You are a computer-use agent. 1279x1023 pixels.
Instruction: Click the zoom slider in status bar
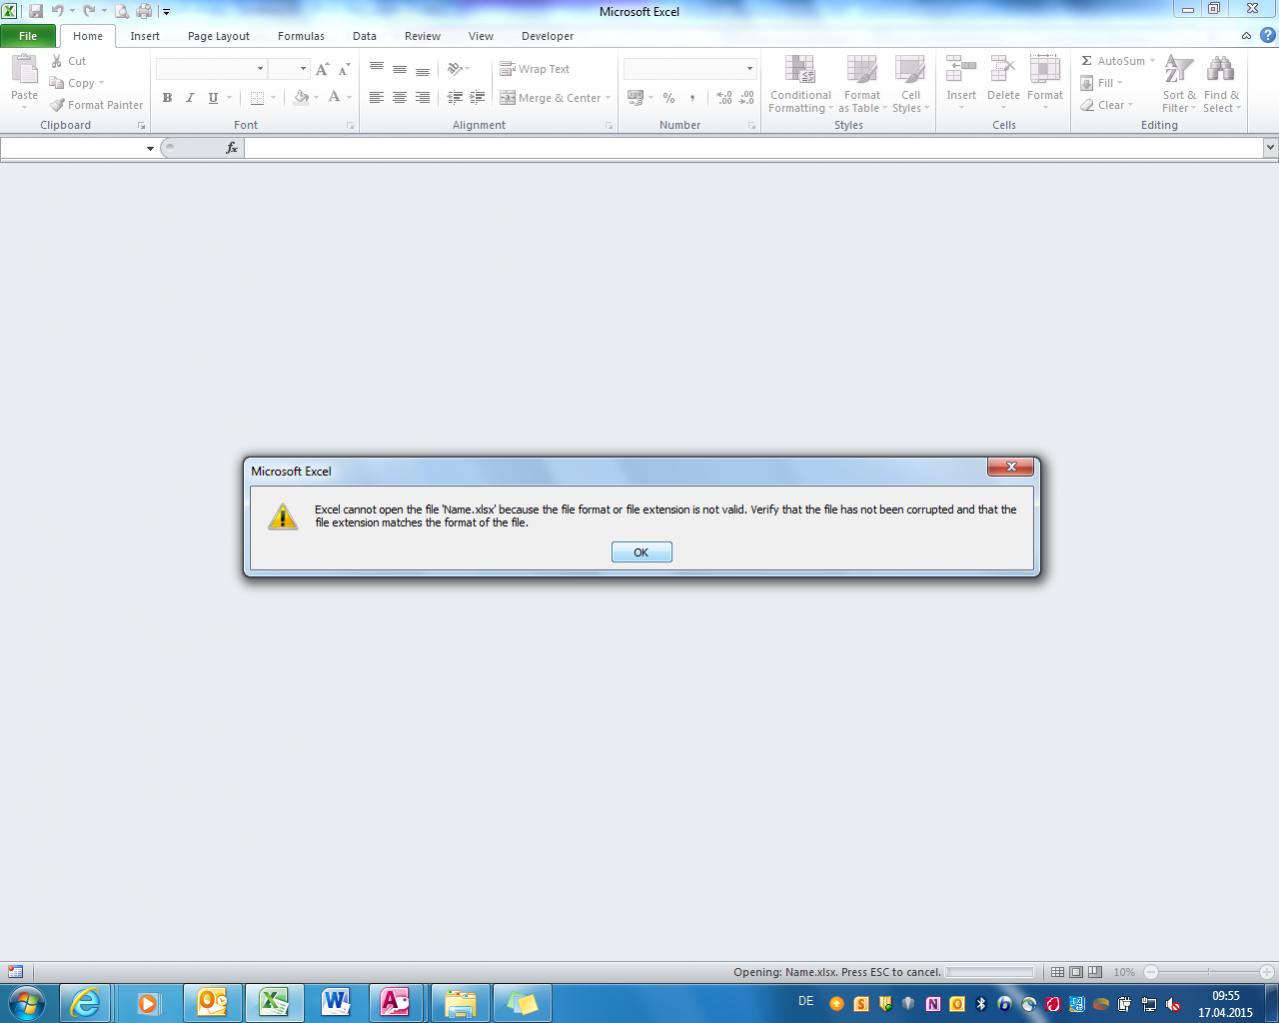pos(1209,972)
